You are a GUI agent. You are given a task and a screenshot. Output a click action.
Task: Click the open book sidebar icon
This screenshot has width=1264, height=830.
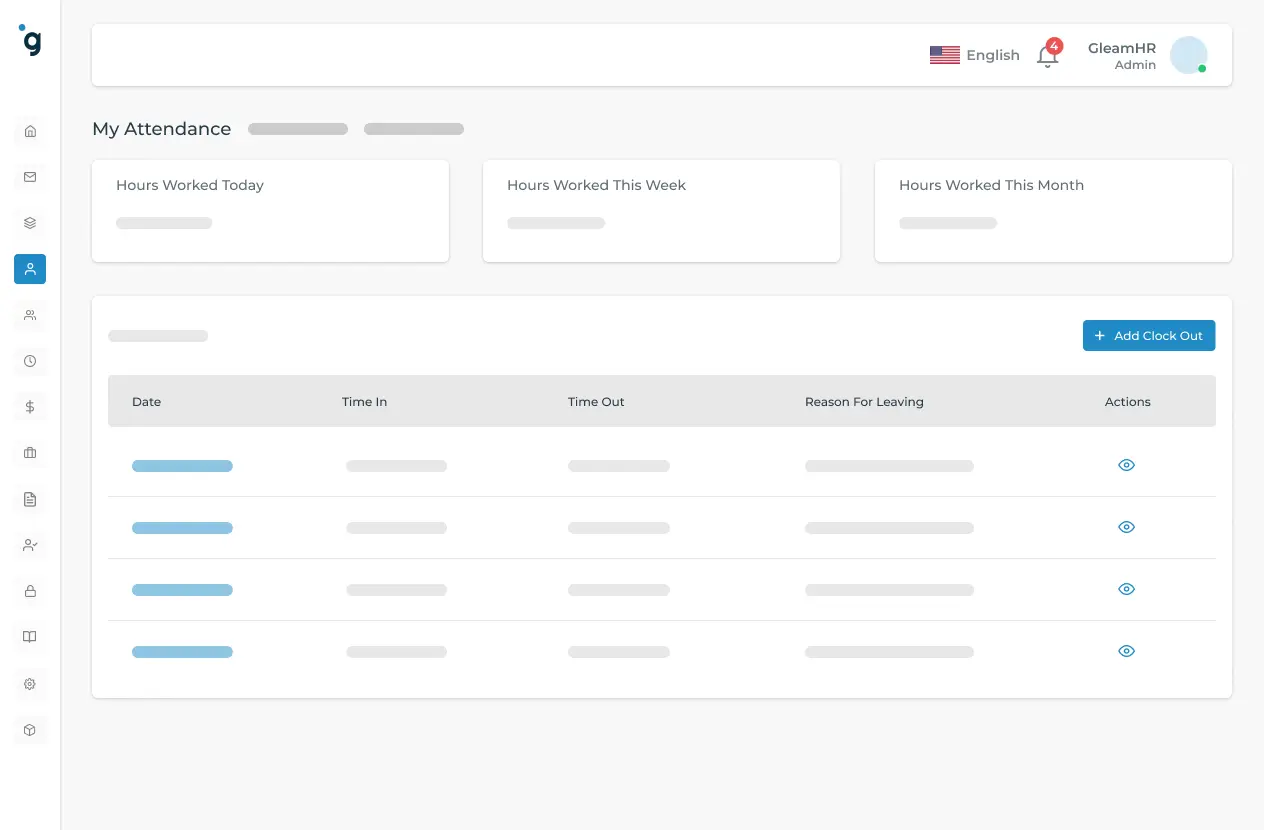point(30,637)
